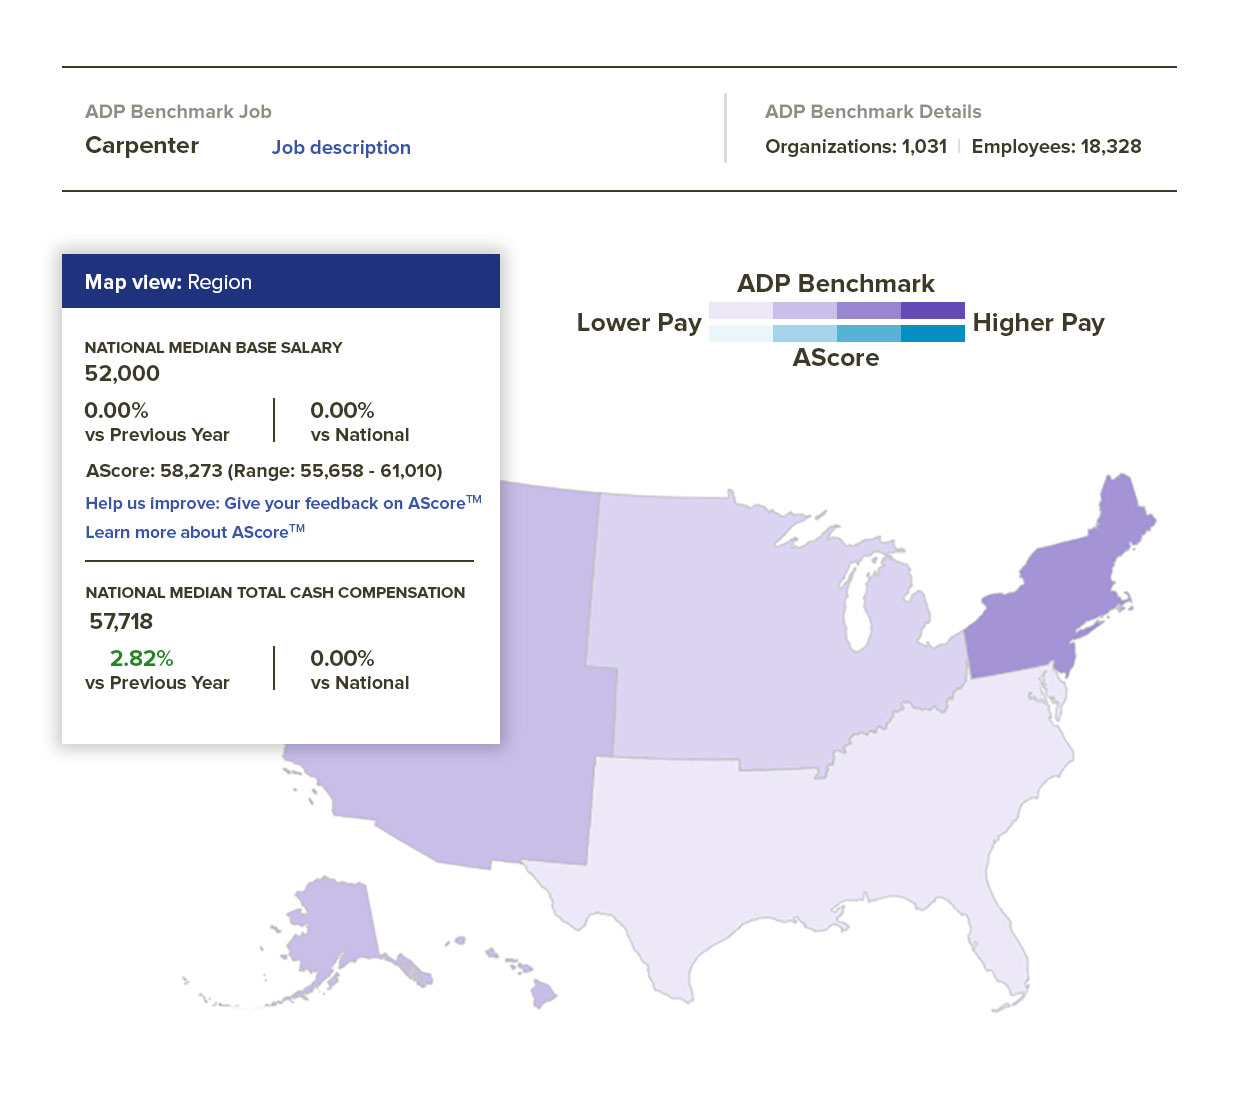This screenshot has height=1100, width=1240.
Task: Open the Job description link
Action: [x=341, y=148]
